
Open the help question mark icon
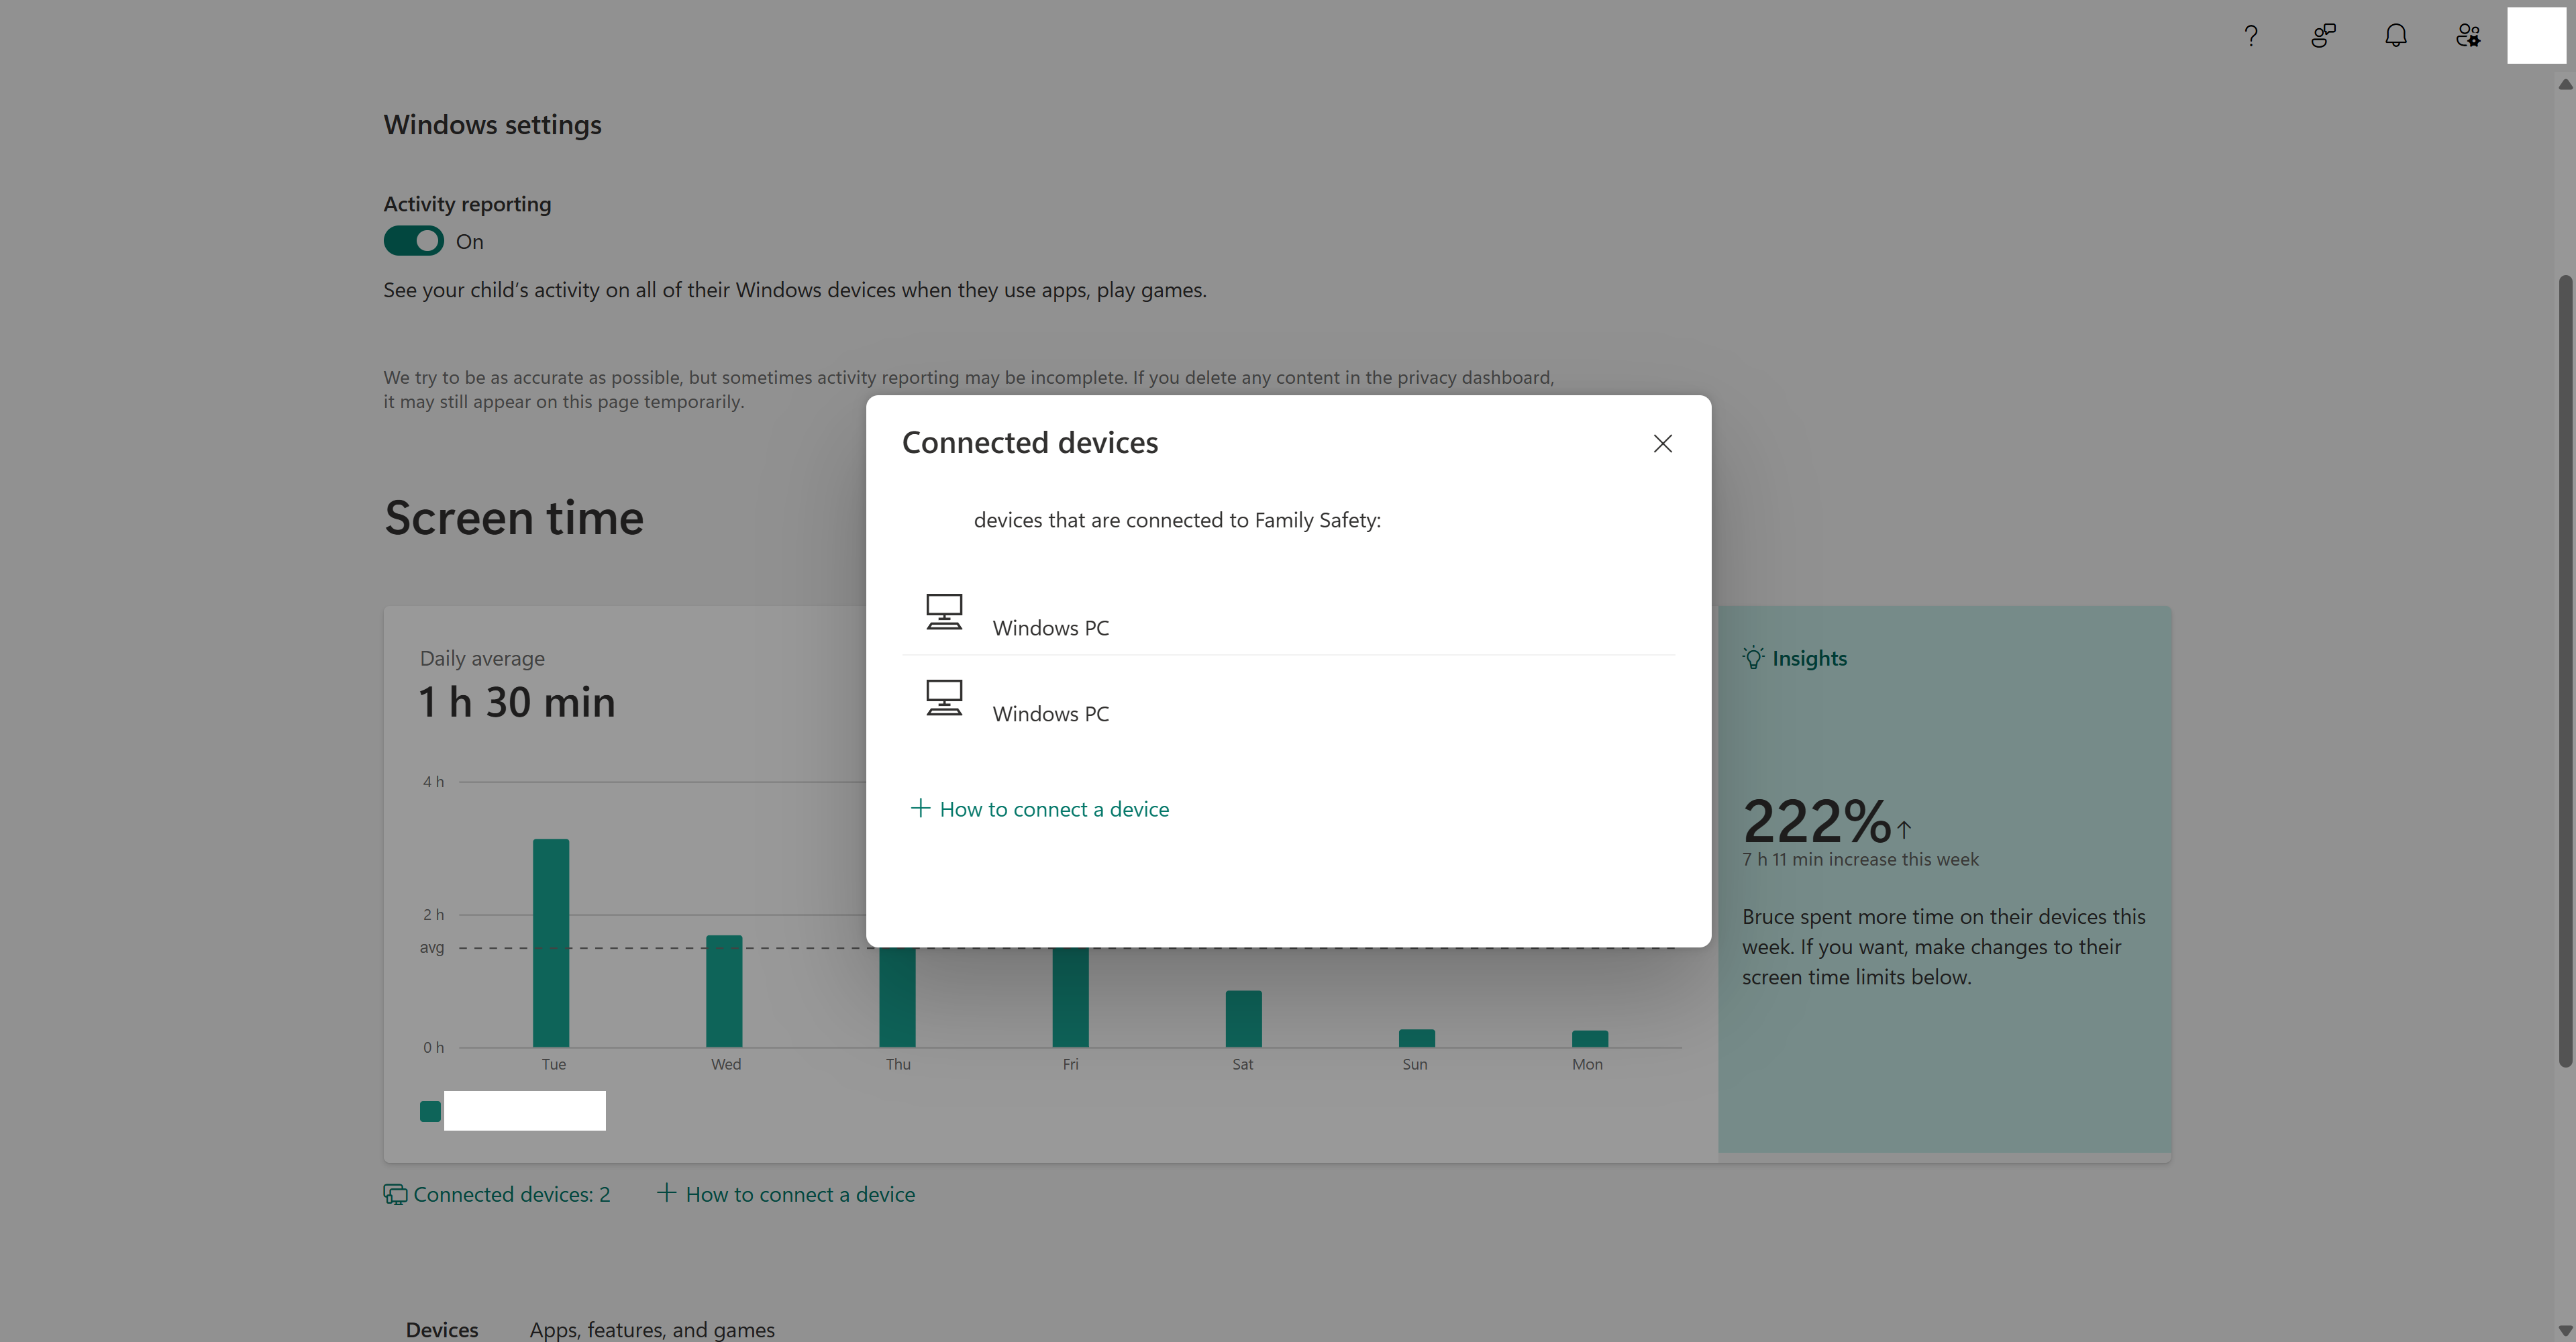(2251, 36)
